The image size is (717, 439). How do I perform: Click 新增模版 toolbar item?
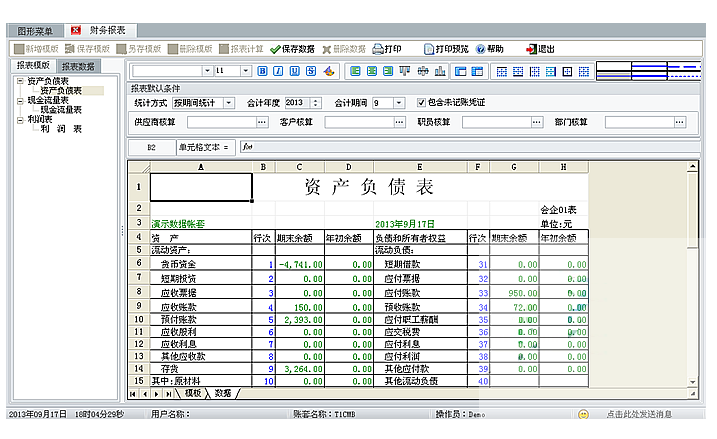pos(37,49)
